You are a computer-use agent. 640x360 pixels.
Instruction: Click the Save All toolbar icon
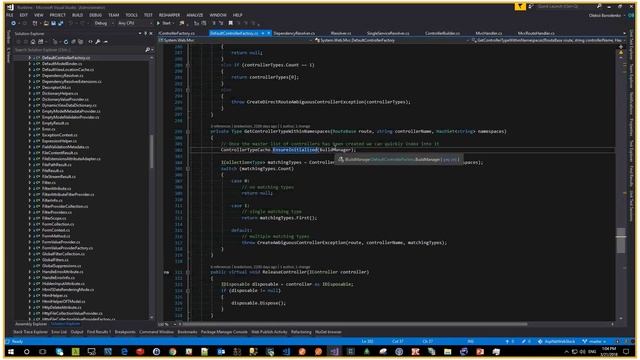60,23
